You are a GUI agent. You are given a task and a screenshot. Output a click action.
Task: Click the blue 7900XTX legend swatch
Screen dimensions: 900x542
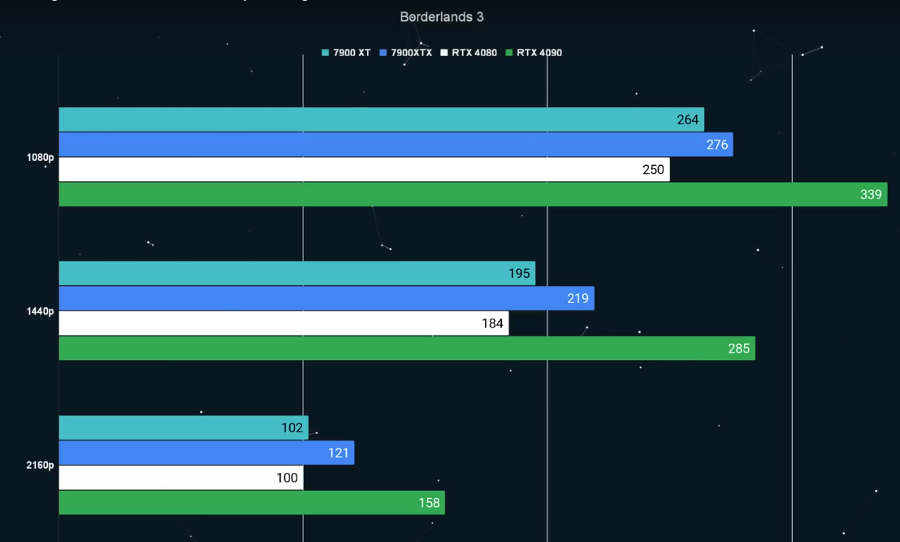(x=383, y=53)
